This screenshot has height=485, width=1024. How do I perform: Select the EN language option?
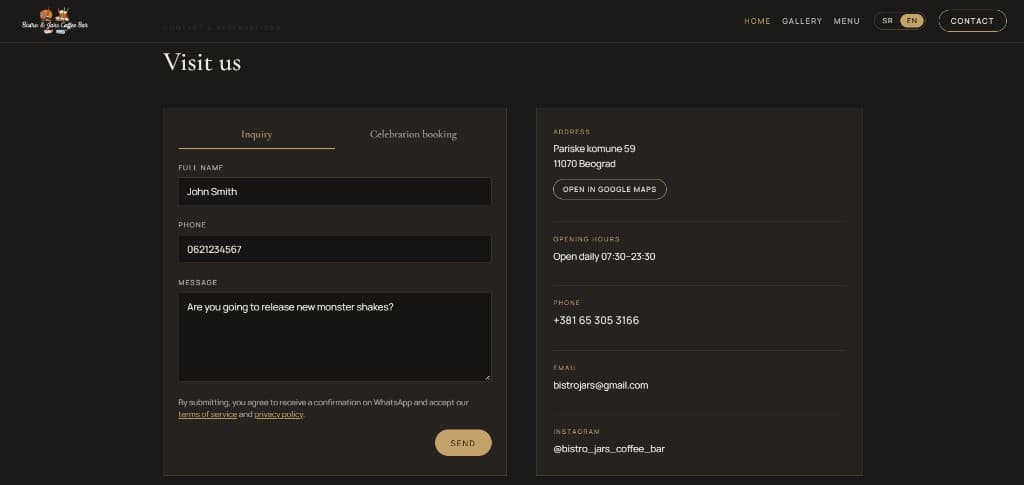912,21
